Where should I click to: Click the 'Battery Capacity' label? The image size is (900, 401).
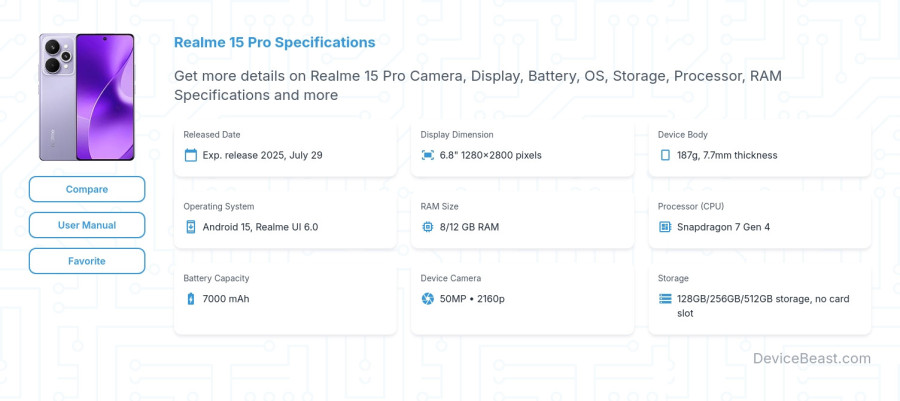click(216, 278)
